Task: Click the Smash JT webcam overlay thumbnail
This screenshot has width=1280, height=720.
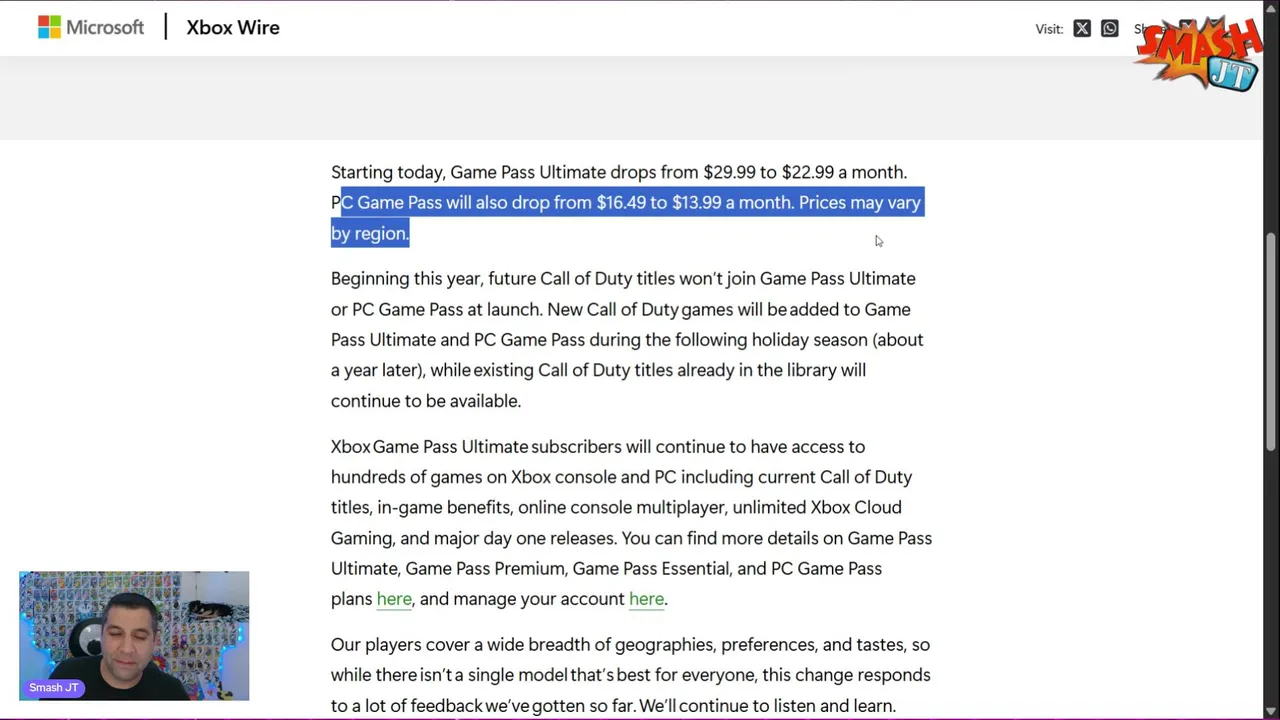Action: point(134,636)
